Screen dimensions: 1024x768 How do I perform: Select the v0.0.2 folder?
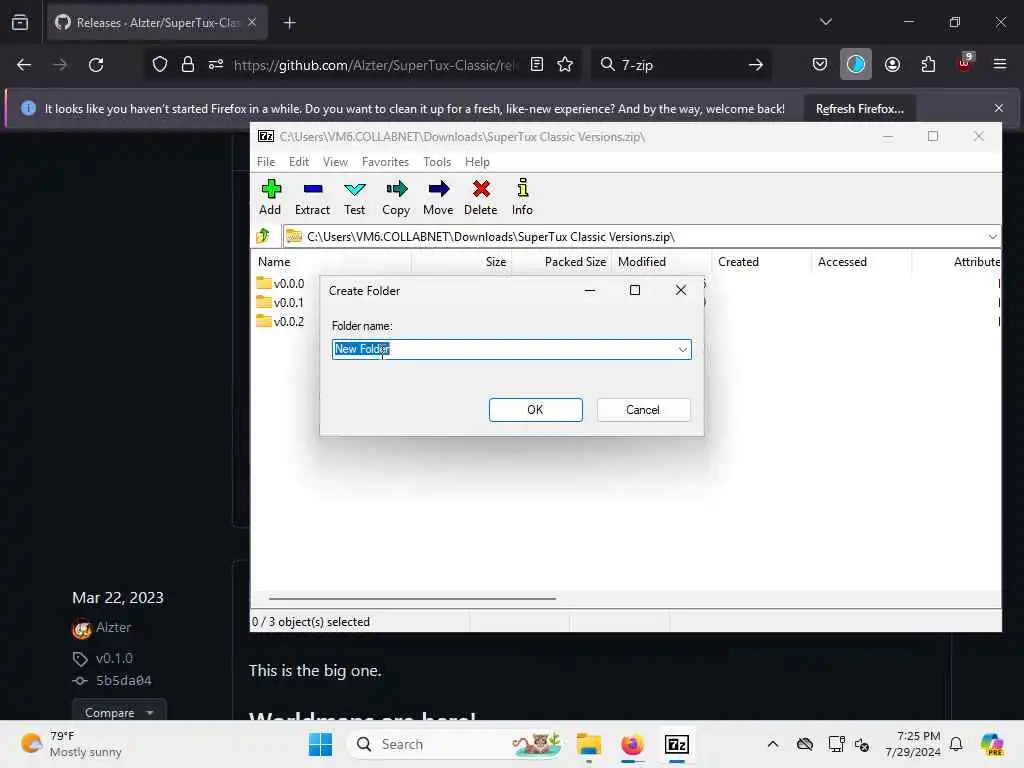coord(281,321)
